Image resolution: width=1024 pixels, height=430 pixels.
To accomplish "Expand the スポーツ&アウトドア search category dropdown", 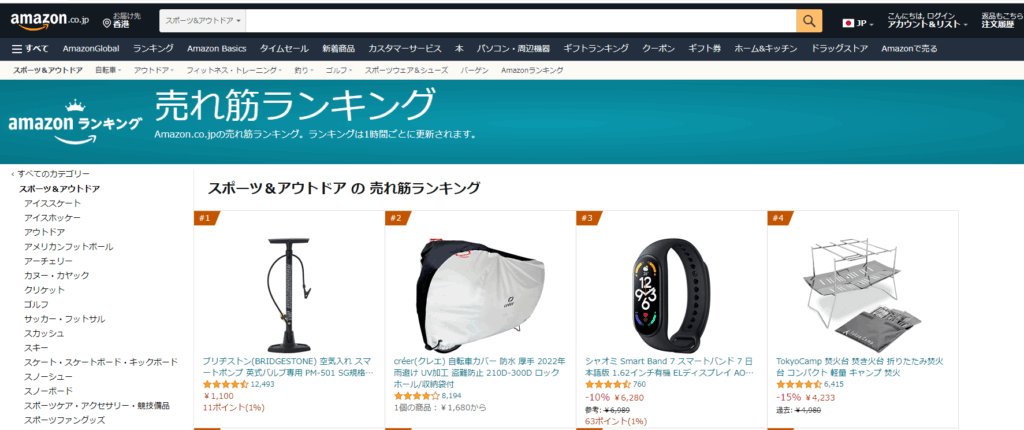I will point(203,21).
